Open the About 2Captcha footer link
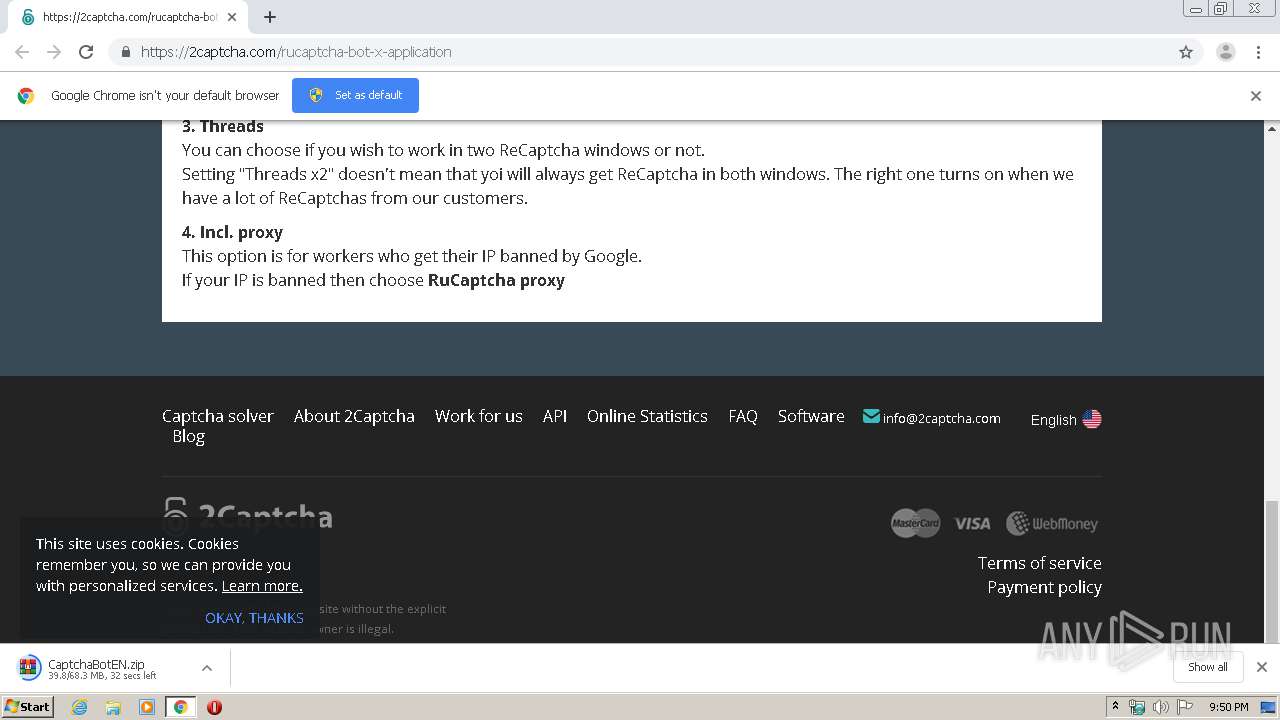The height and width of the screenshot is (720, 1280). (354, 416)
